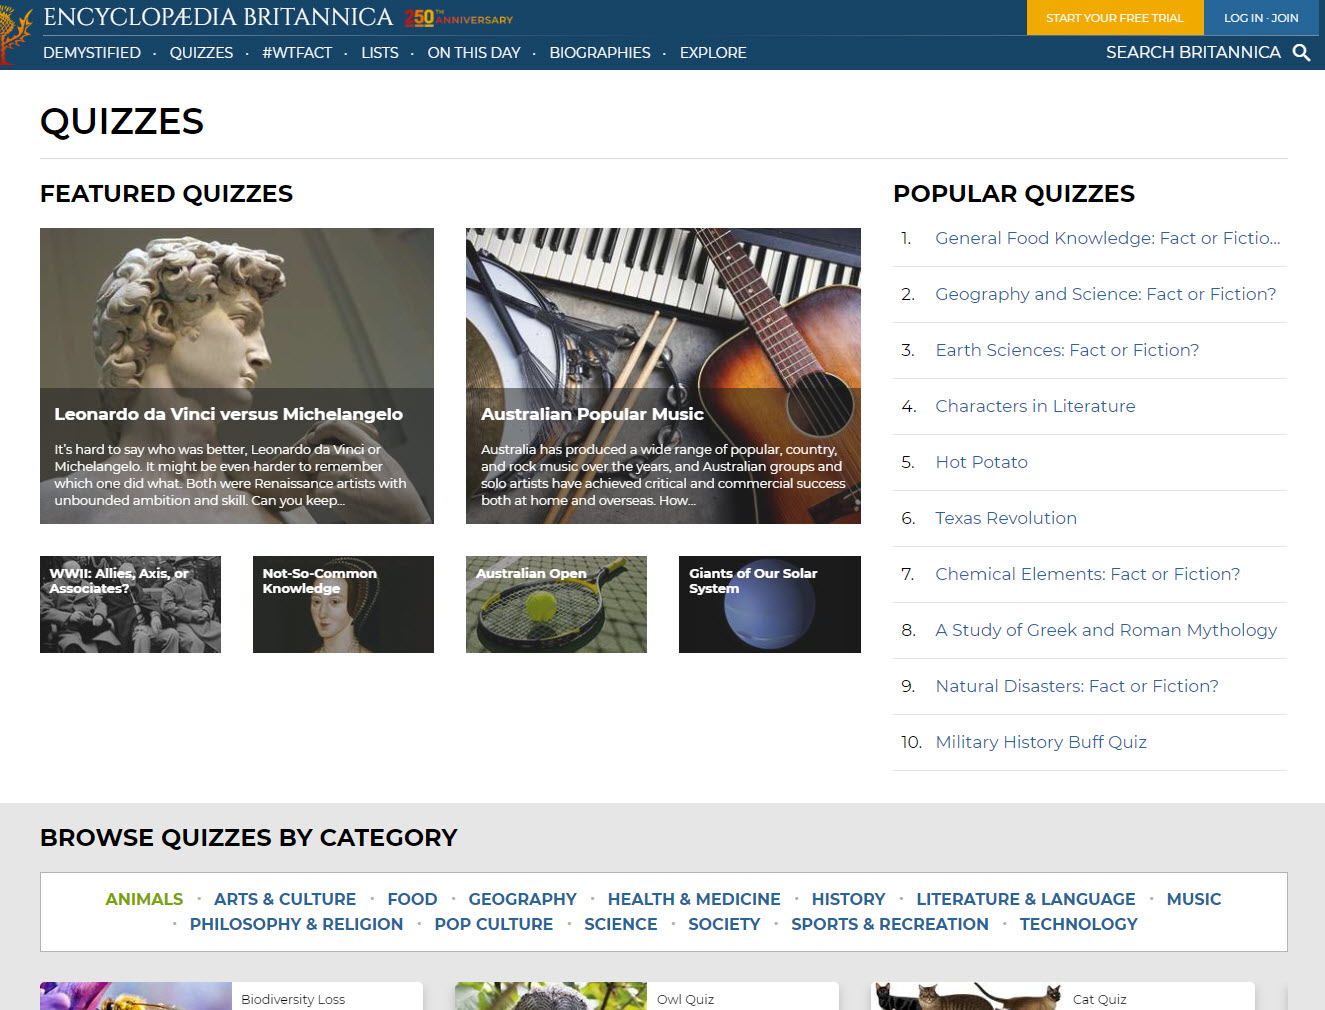
Task: Open the Australian Open quiz thumbnail
Action: click(556, 604)
